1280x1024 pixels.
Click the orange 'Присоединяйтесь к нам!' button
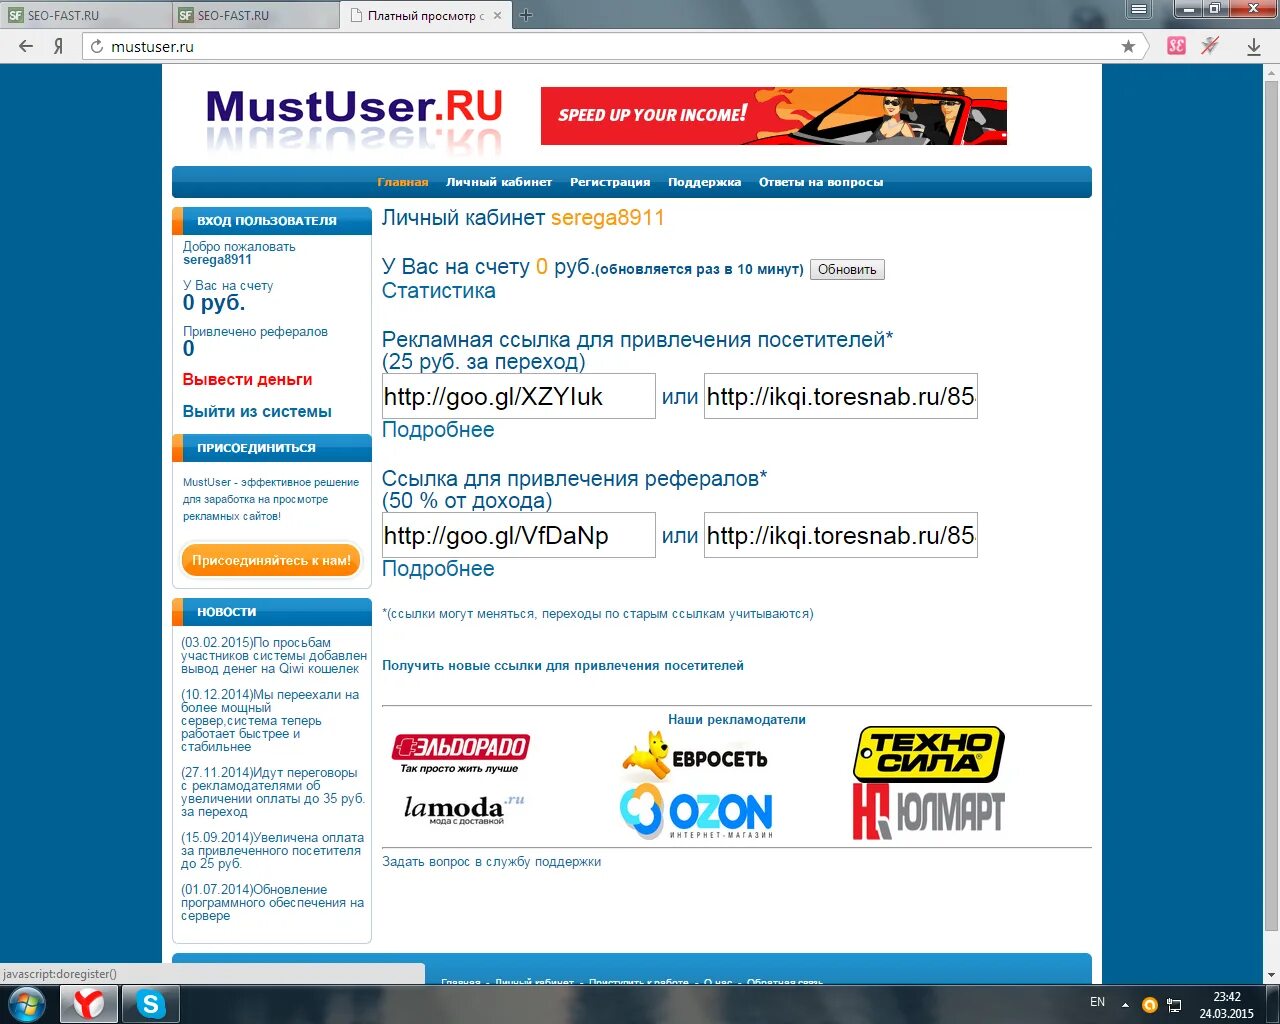[x=271, y=560]
